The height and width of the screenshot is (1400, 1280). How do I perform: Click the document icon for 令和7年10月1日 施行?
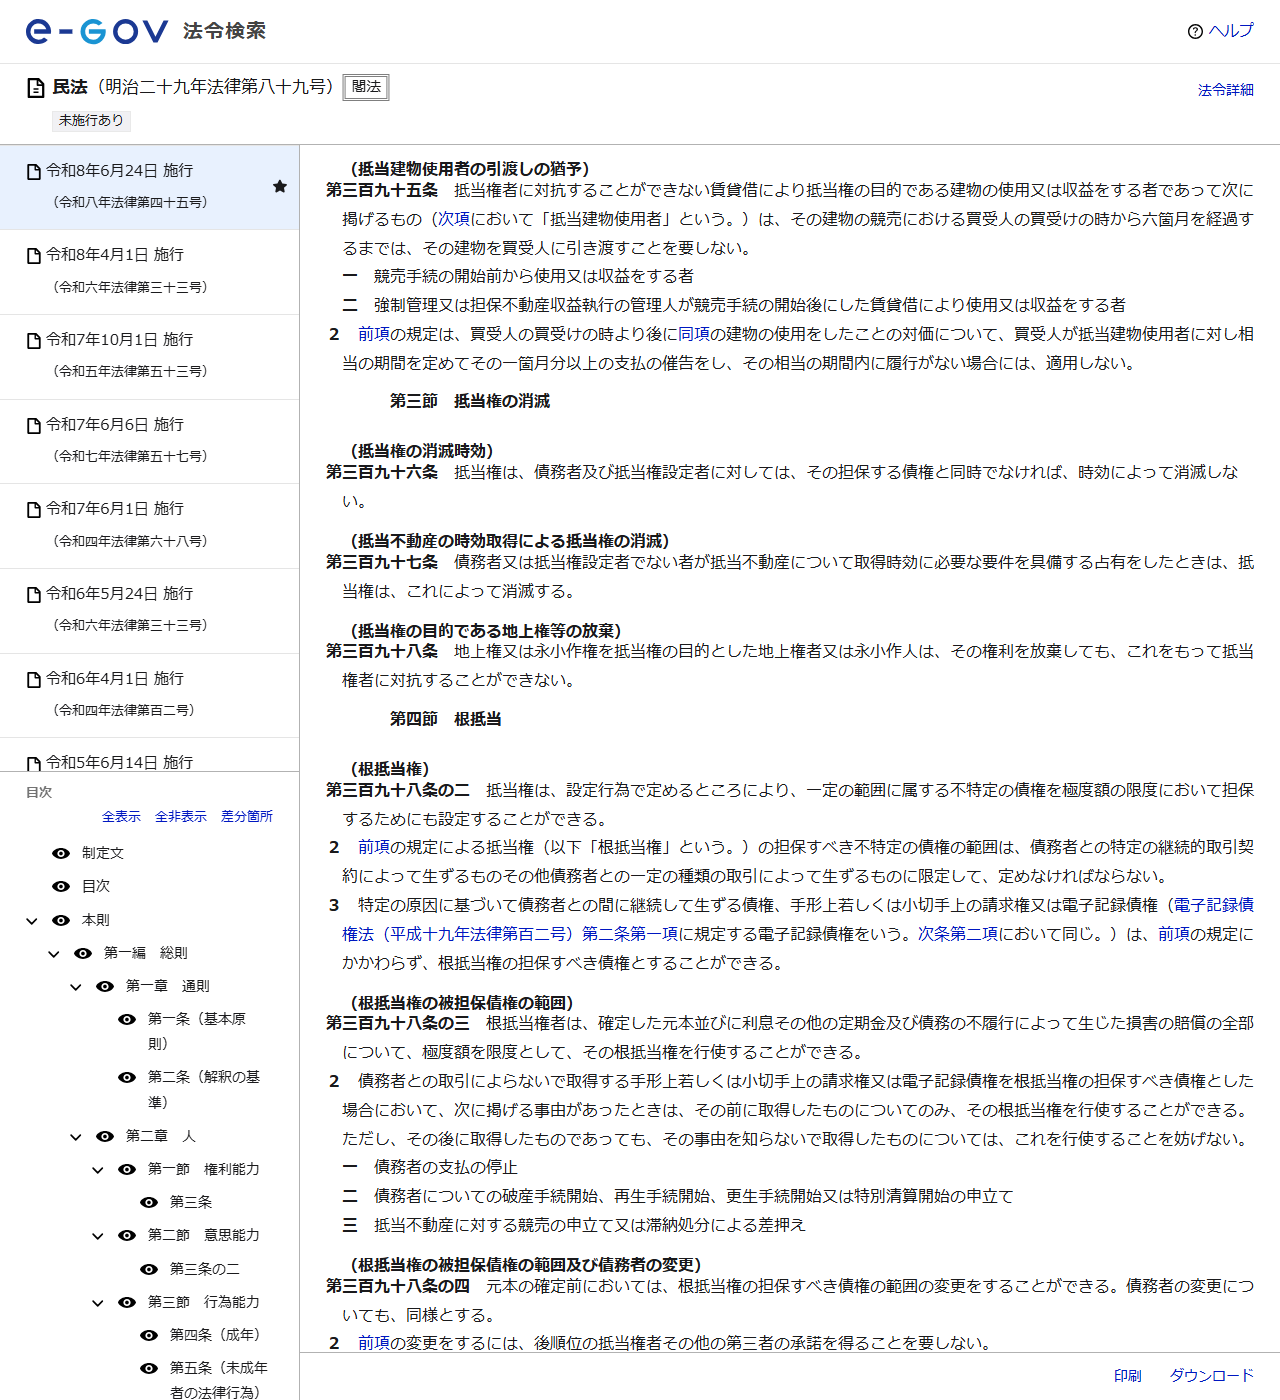click(x=34, y=341)
